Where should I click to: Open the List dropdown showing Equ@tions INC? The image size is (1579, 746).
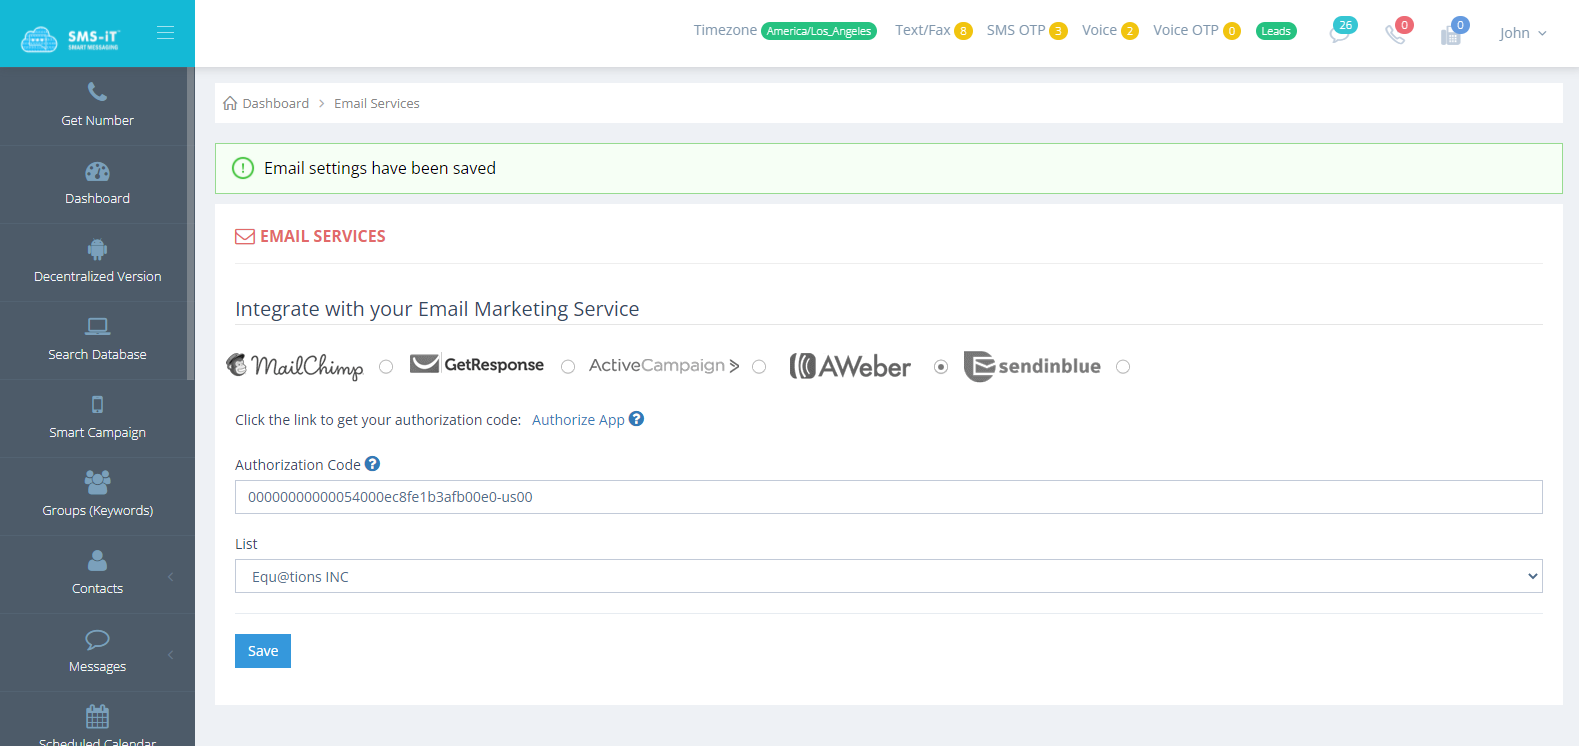[x=888, y=576]
